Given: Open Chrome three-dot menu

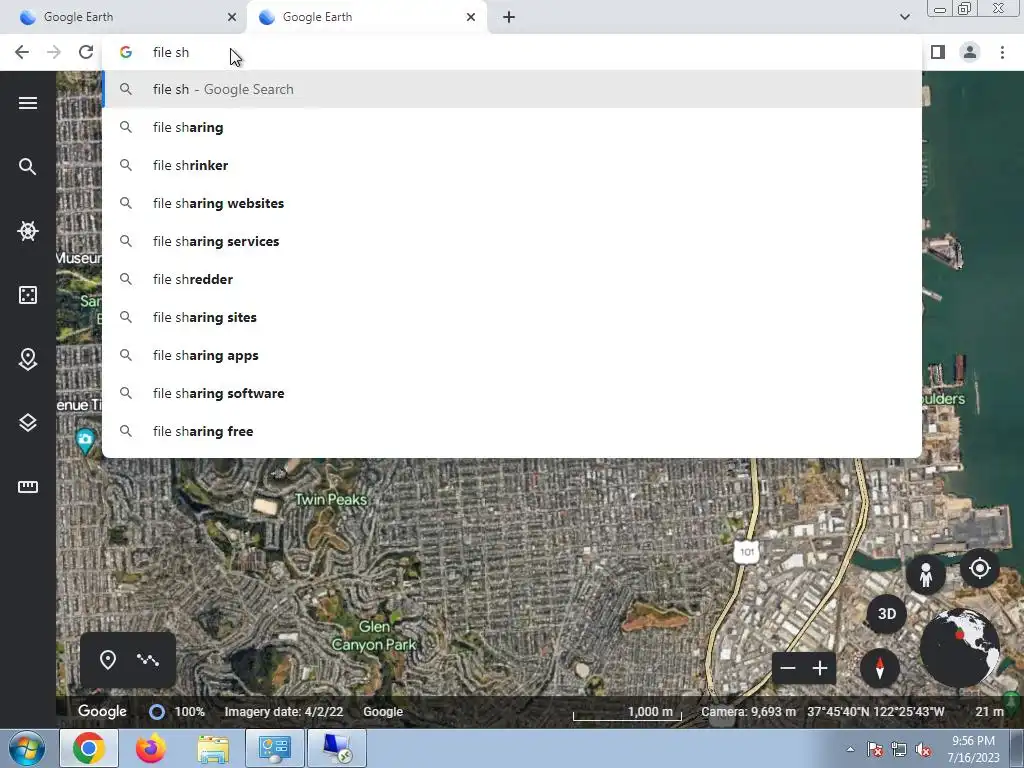Looking at the screenshot, I should click(x=1002, y=52).
